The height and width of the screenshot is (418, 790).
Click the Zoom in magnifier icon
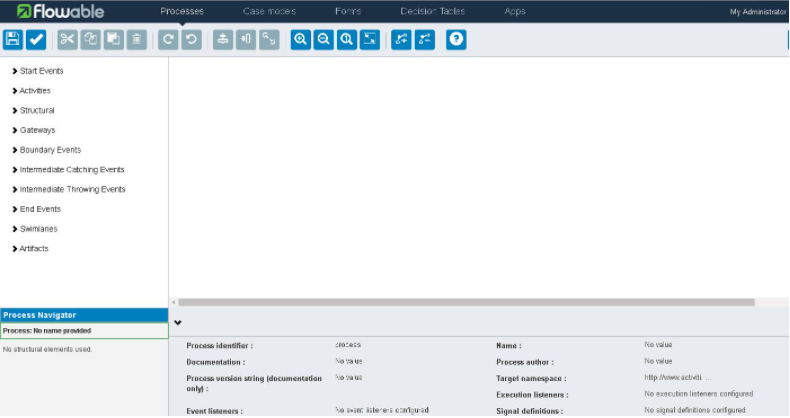pos(300,39)
